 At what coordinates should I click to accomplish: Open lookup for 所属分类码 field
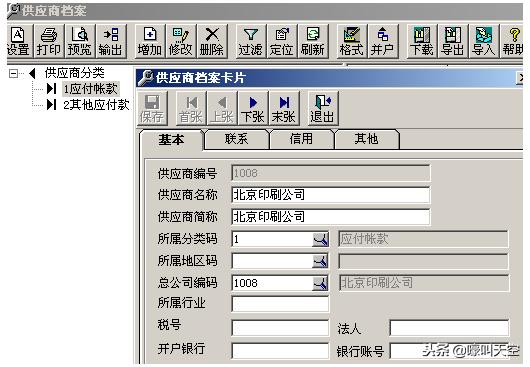320,240
